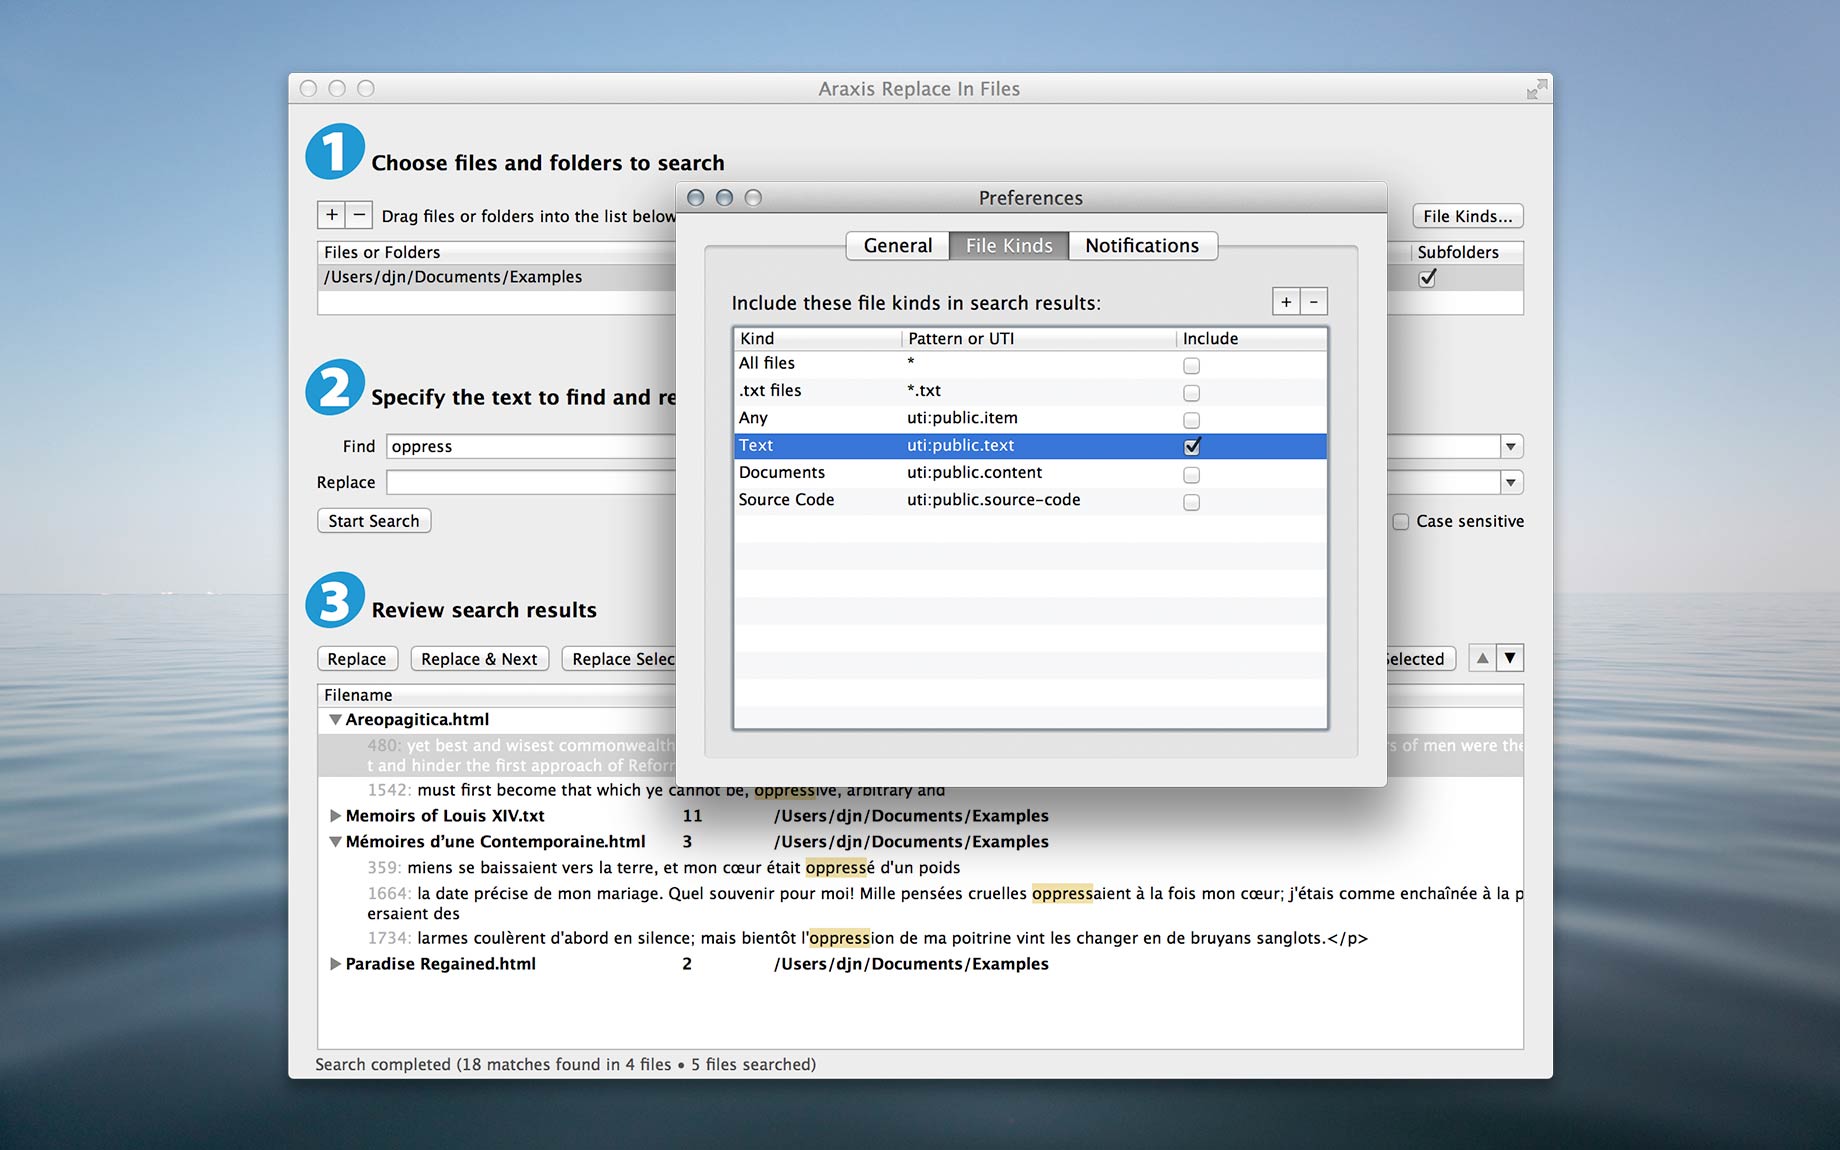Open the Notifications tab
The height and width of the screenshot is (1150, 1840).
[x=1142, y=245]
